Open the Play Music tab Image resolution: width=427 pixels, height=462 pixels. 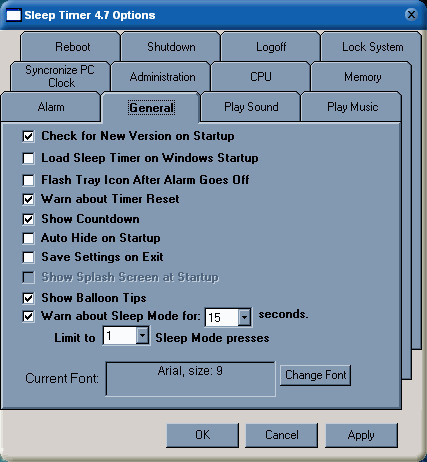(352, 107)
